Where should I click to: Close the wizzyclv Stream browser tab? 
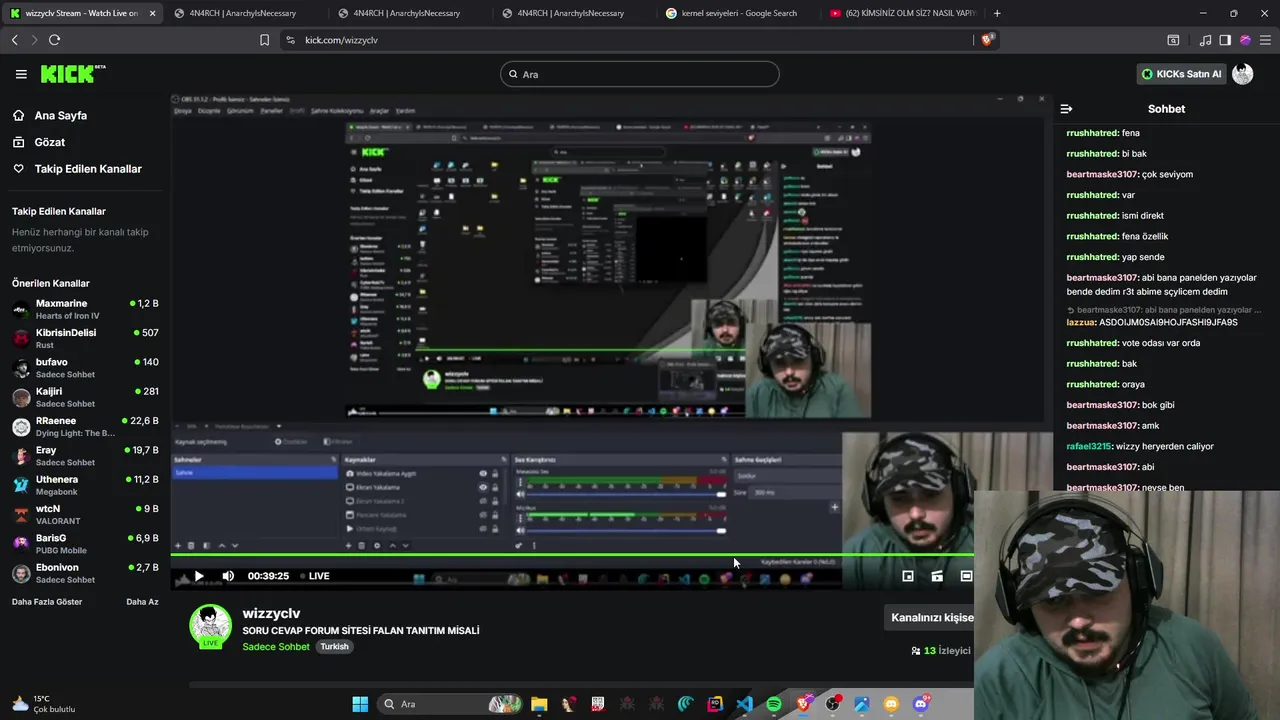(x=152, y=13)
